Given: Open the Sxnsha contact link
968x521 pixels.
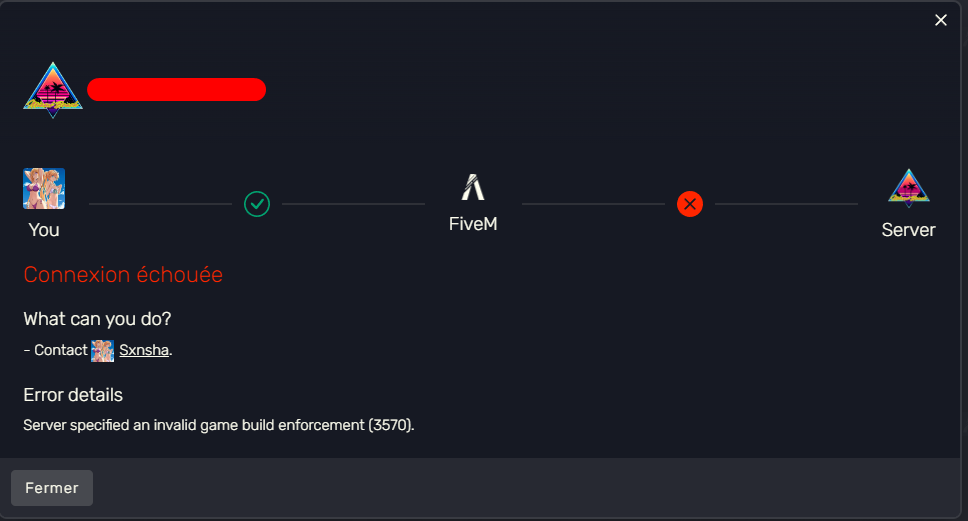Looking at the screenshot, I should coord(144,350).
